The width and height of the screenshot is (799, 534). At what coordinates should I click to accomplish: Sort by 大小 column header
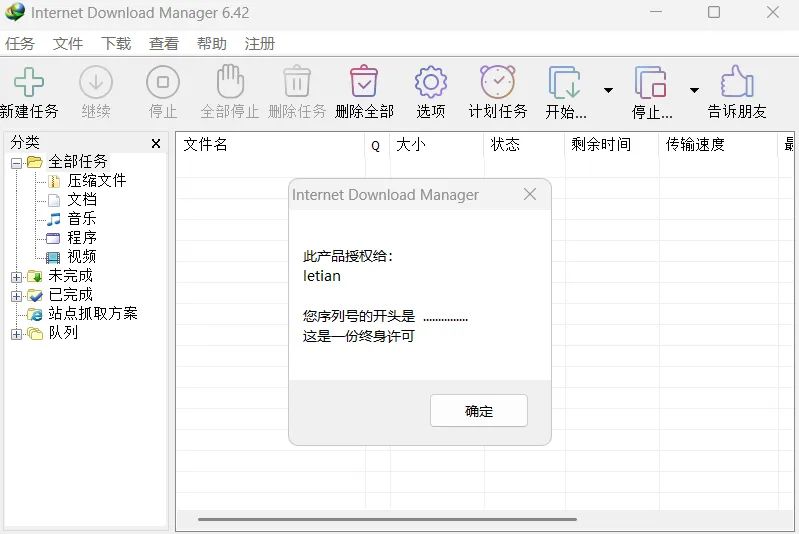pos(437,145)
